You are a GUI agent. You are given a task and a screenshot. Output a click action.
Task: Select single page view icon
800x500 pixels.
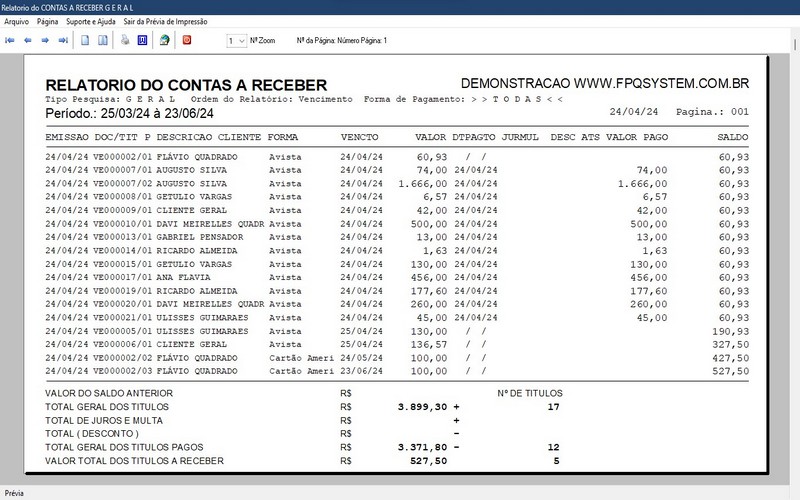pyautogui.click(x=85, y=40)
